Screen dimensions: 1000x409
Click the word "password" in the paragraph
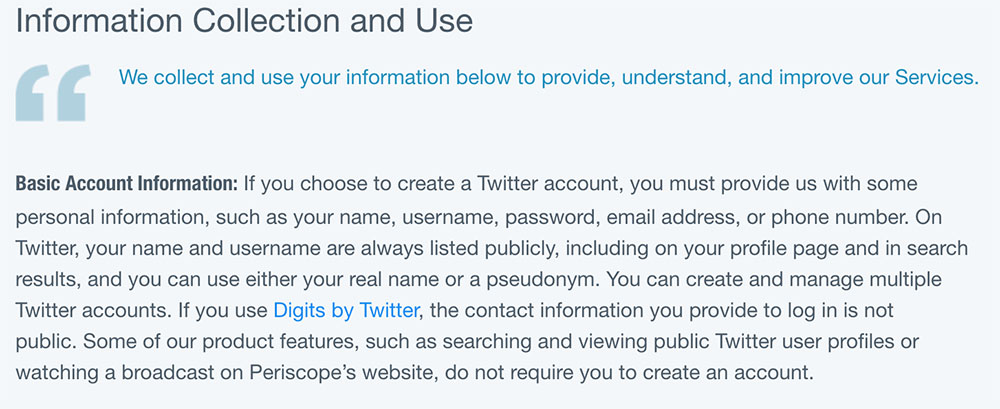[552, 218]
